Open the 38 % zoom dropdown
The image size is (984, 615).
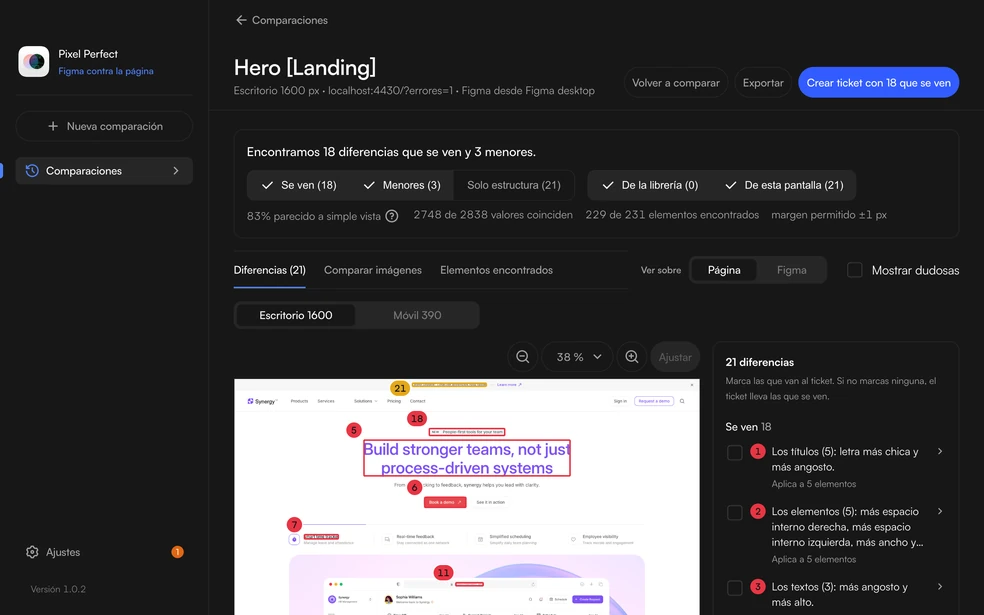click(x=577, y=357)
